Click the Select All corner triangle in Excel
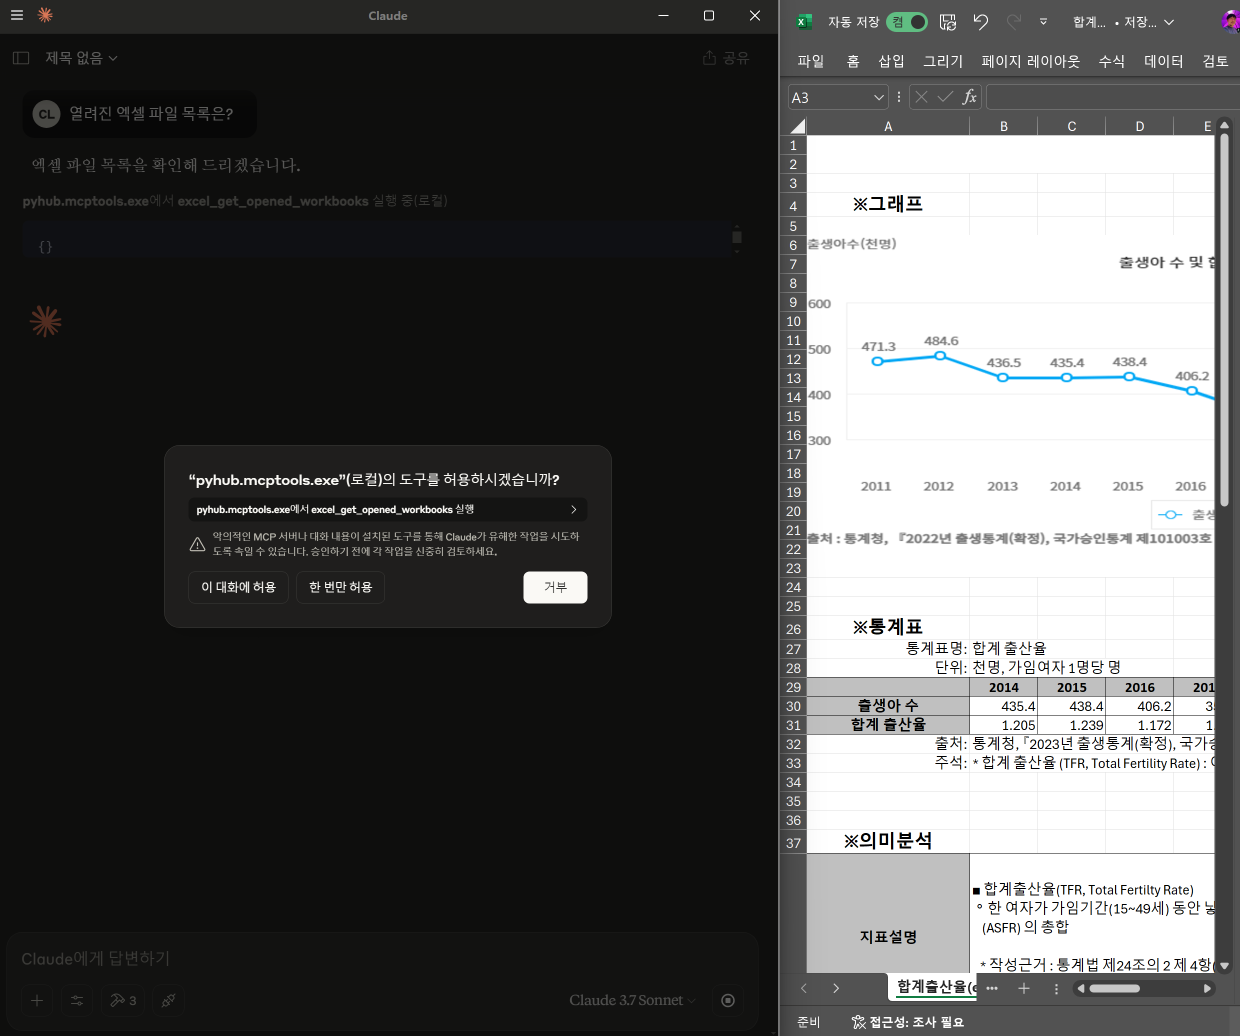The width and height of the screenshot is (1240, 1036). (x=797, y=126)
